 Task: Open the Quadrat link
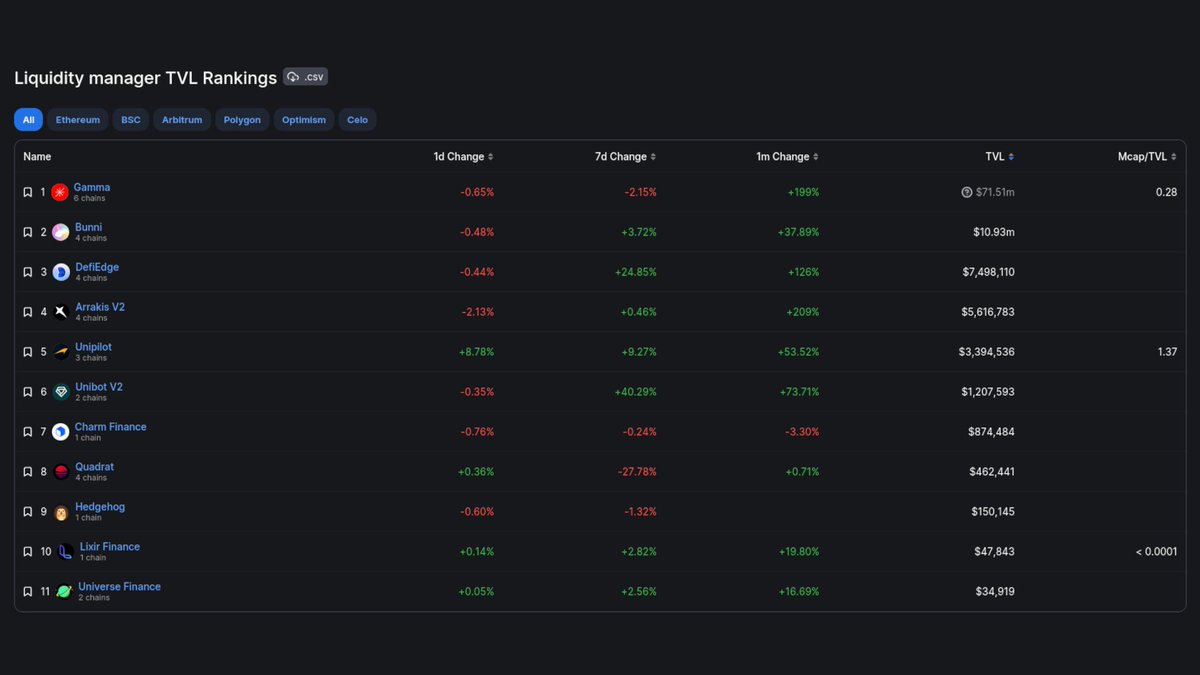pos(95,467)
